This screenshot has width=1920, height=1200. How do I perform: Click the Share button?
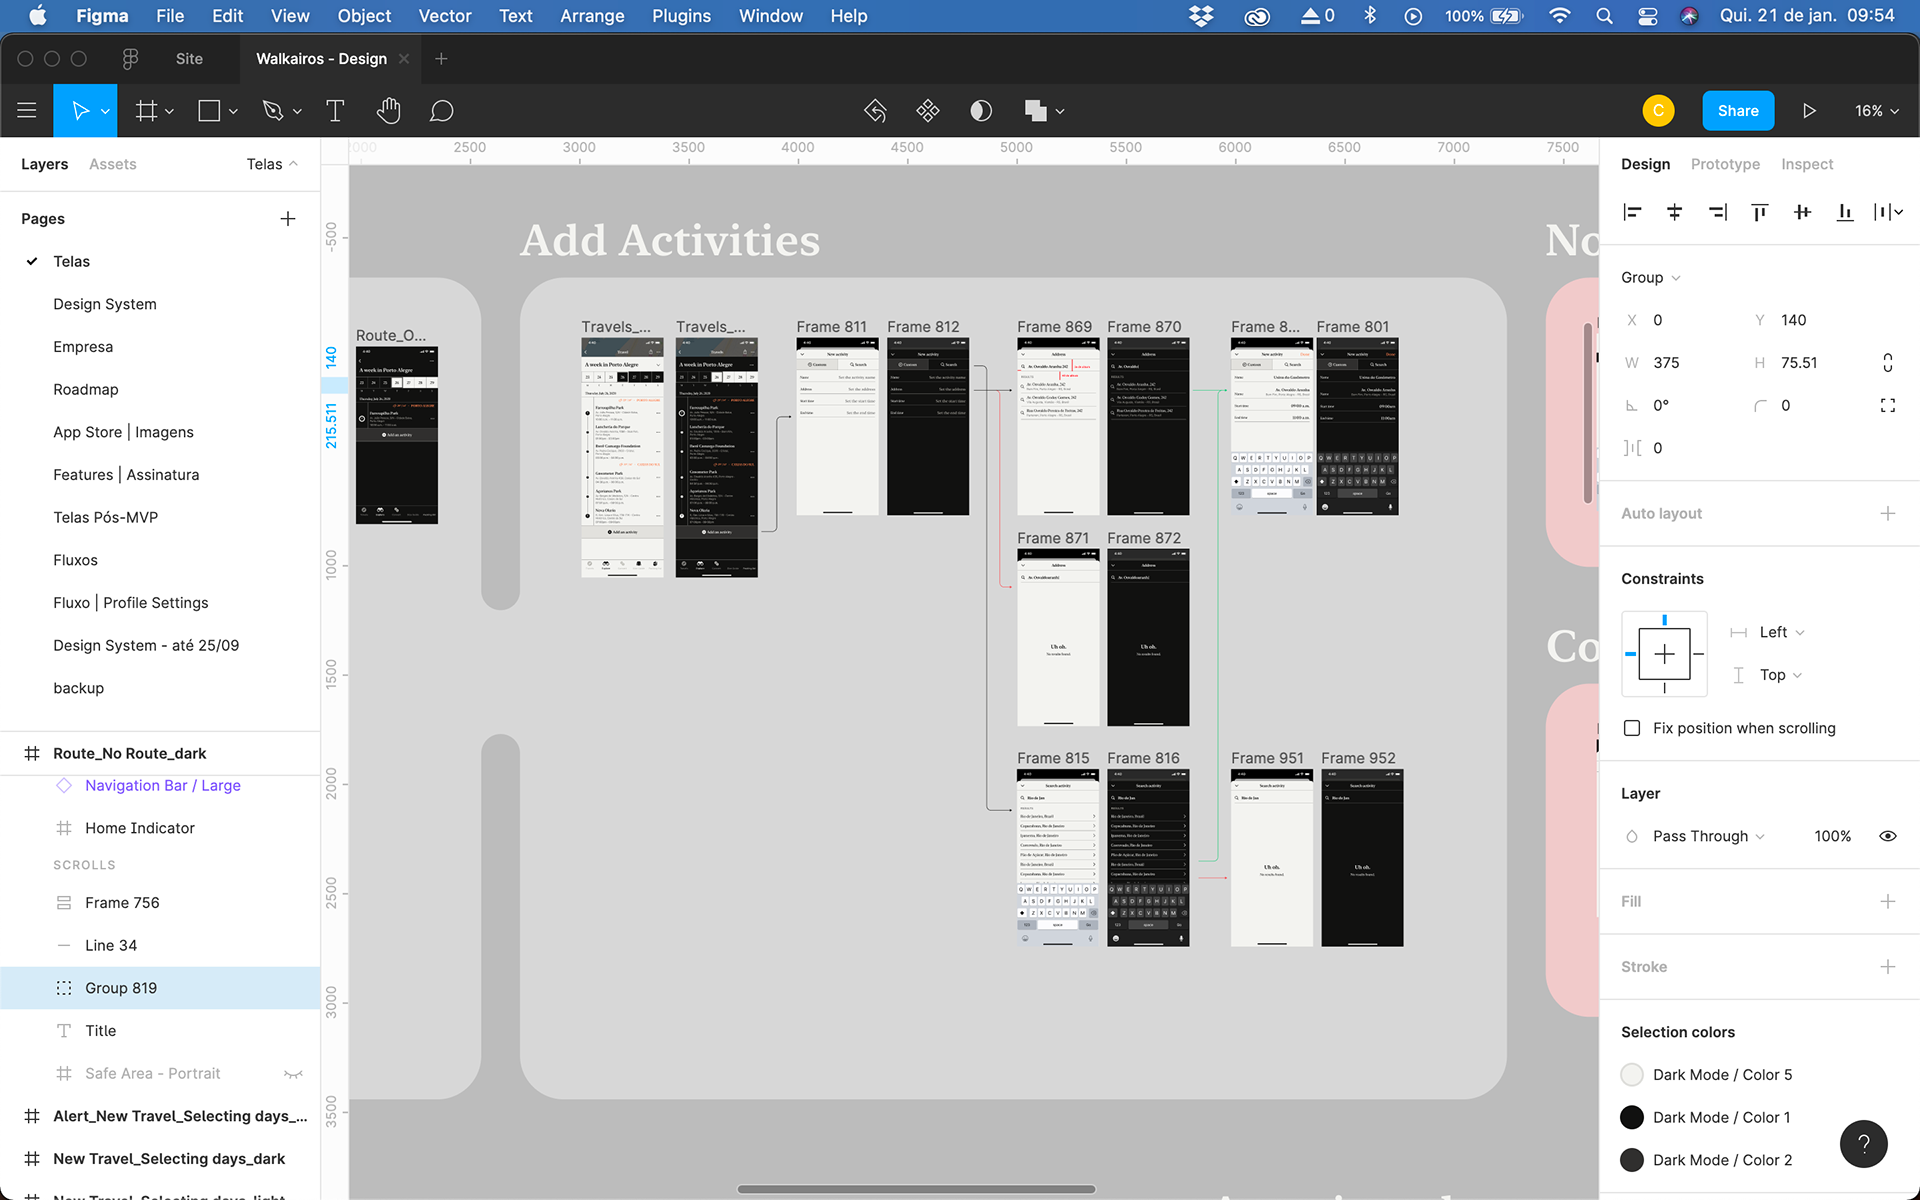(x=1738, y=111)
